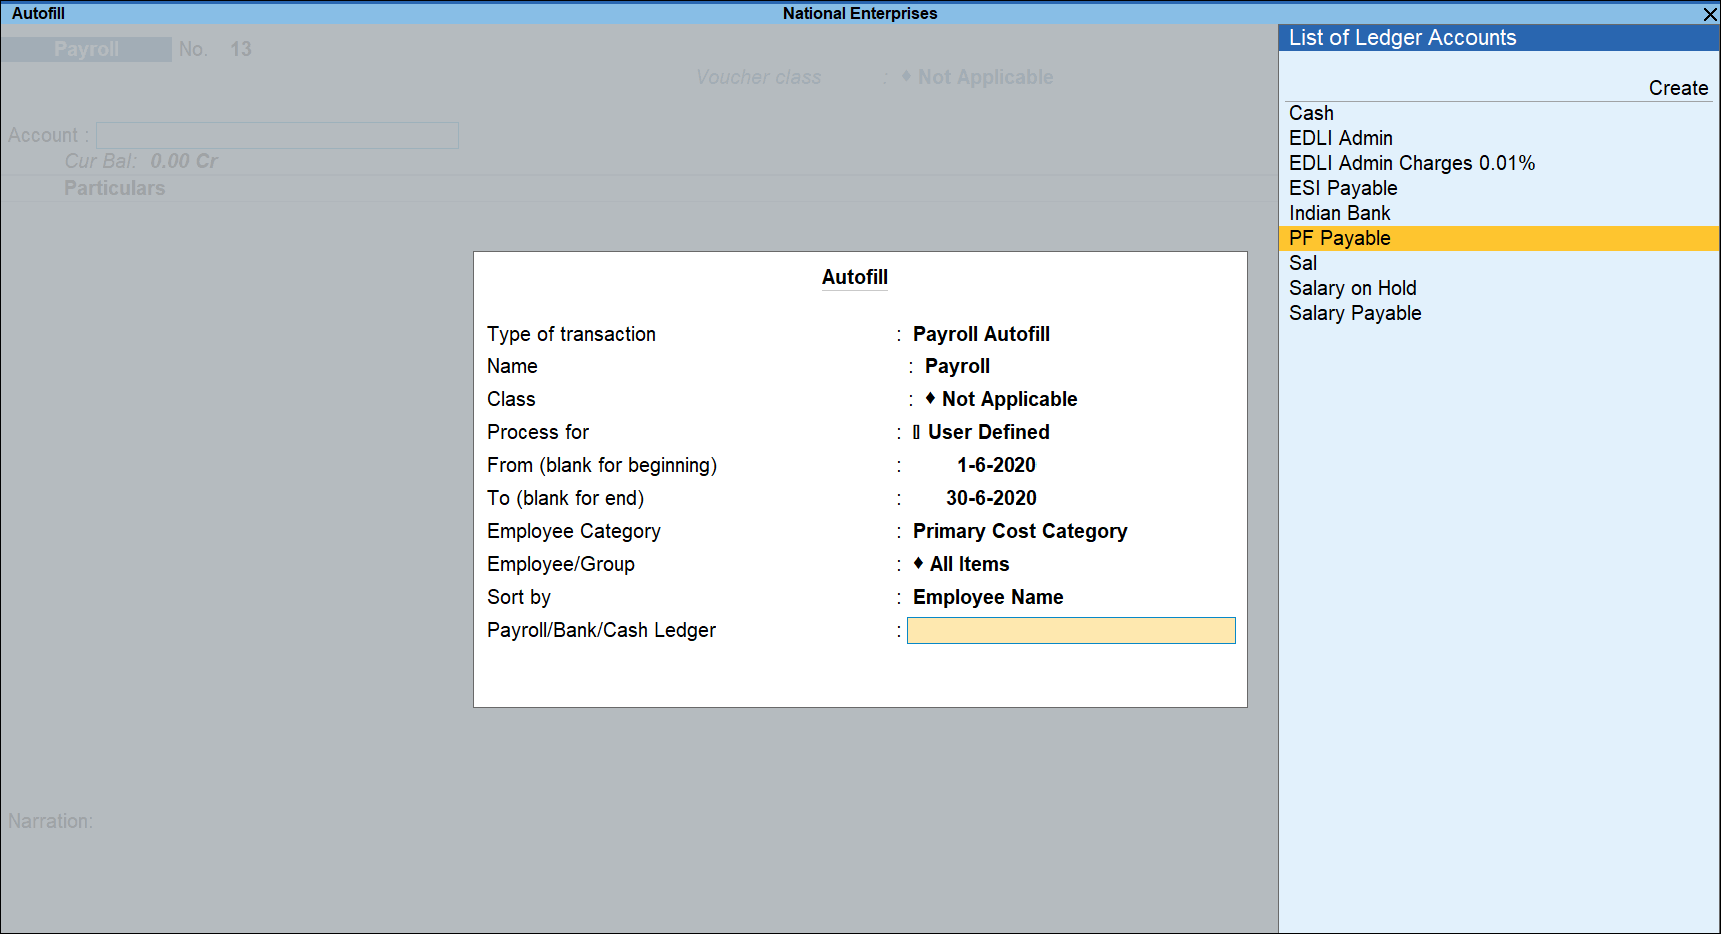The image size is (1721, 934).
Task: Click the To date 30-6-2020
Action: point(991,498)
